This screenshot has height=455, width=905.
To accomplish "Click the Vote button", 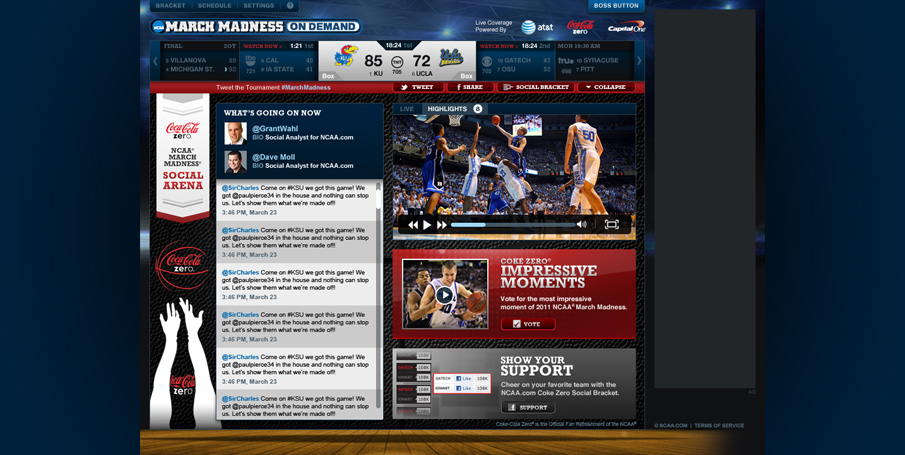I will (x=528, y=324).
